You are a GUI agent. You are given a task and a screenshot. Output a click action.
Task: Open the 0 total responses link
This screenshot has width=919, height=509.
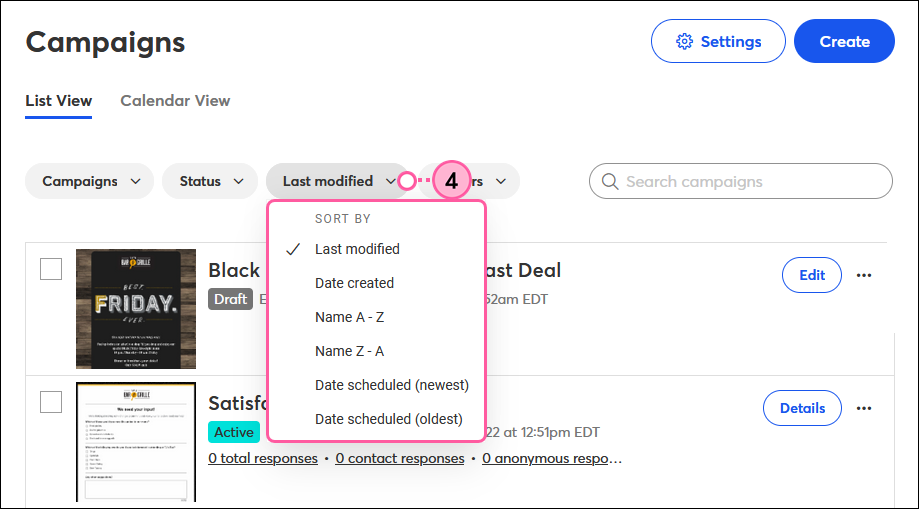(263, 459)
